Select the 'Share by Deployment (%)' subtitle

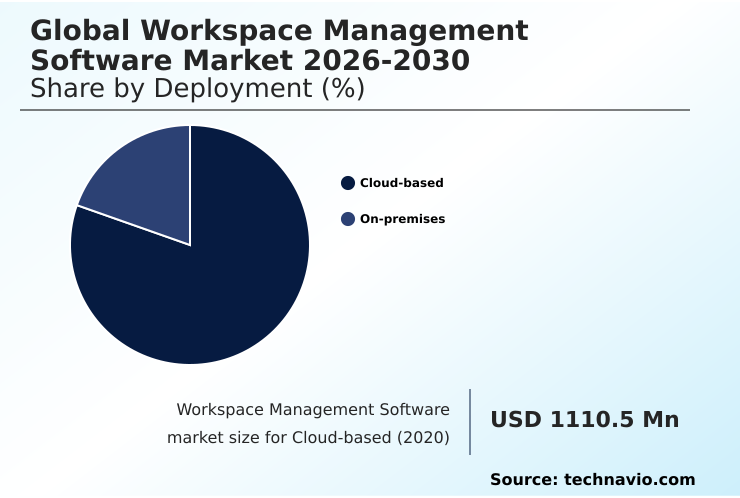197,89
